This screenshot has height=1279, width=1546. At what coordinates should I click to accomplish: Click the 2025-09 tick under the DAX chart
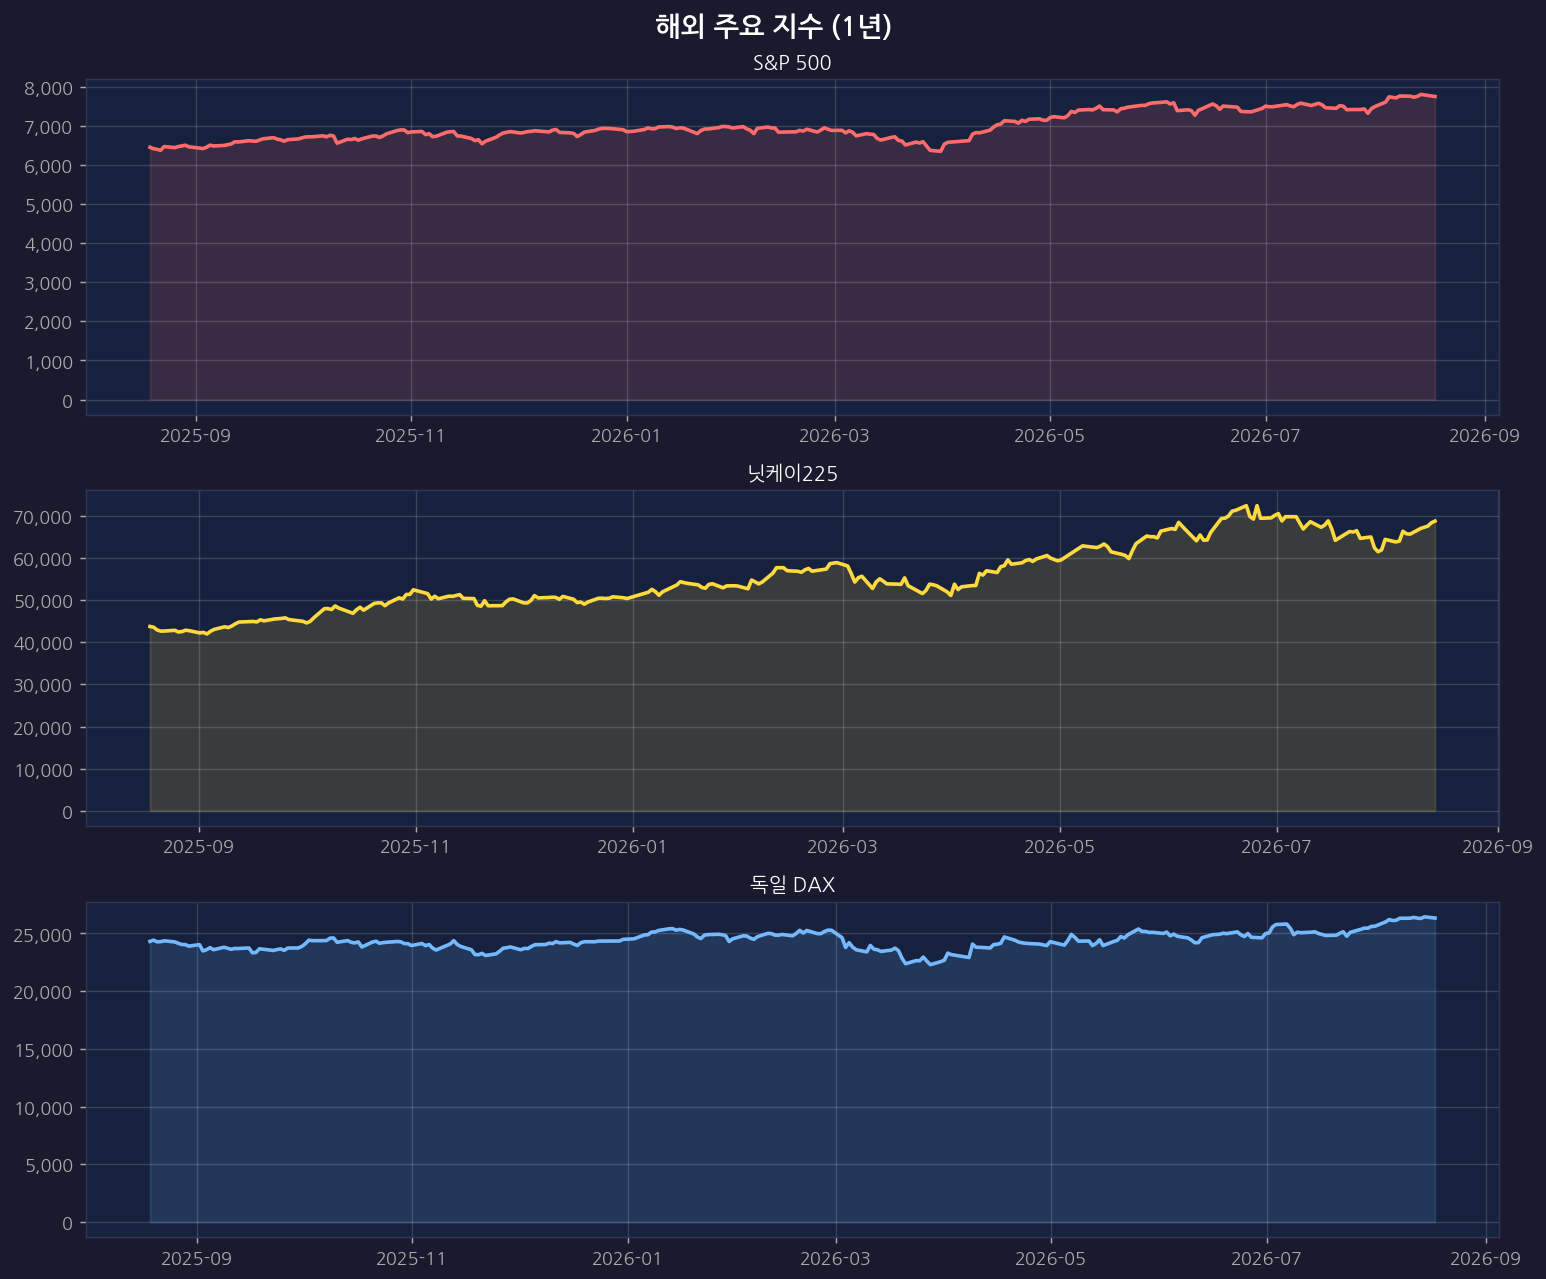click(x=197, y=1258)
